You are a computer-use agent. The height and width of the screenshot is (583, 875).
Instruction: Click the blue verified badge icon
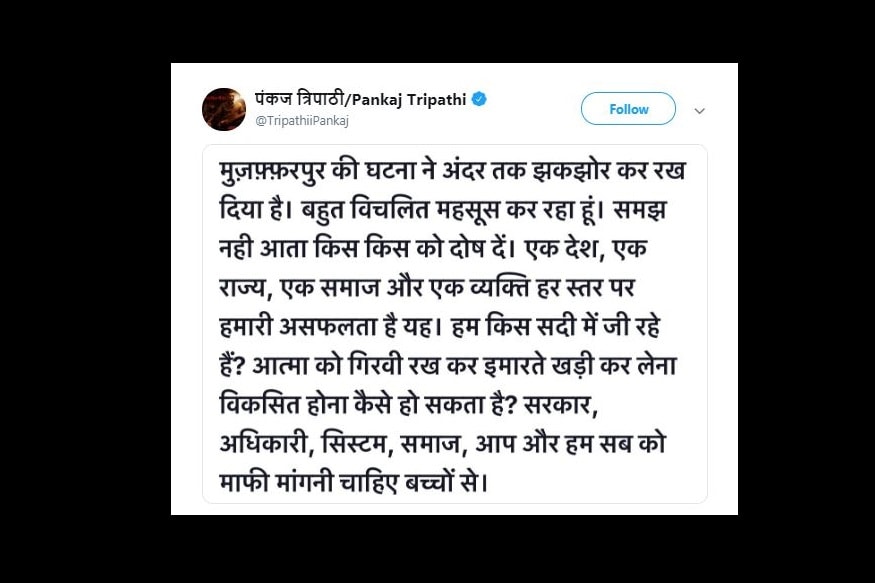pos(479,99)
